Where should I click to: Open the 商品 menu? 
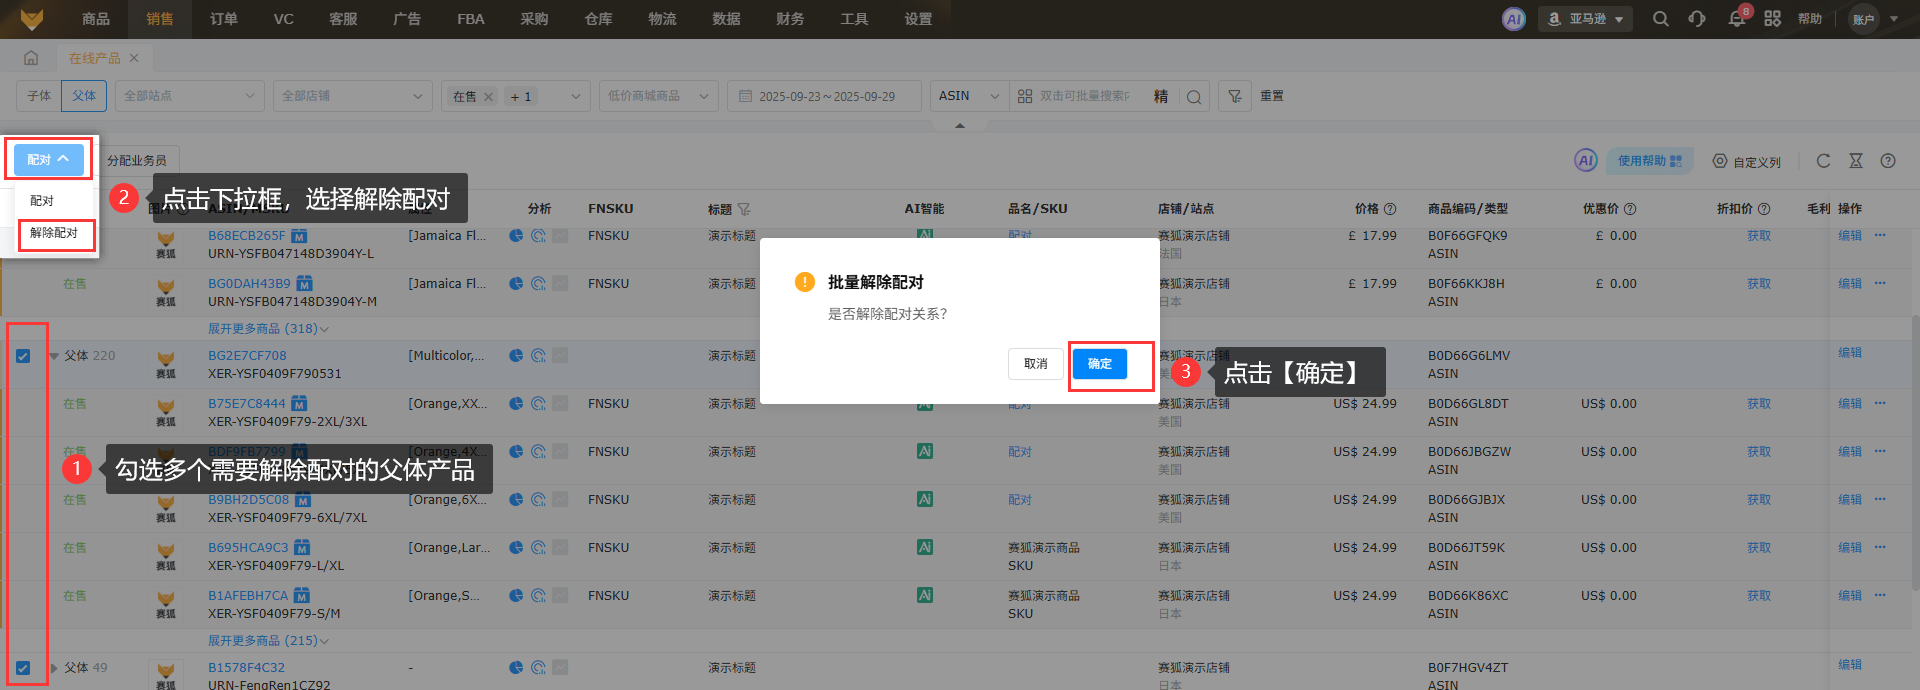96,19
